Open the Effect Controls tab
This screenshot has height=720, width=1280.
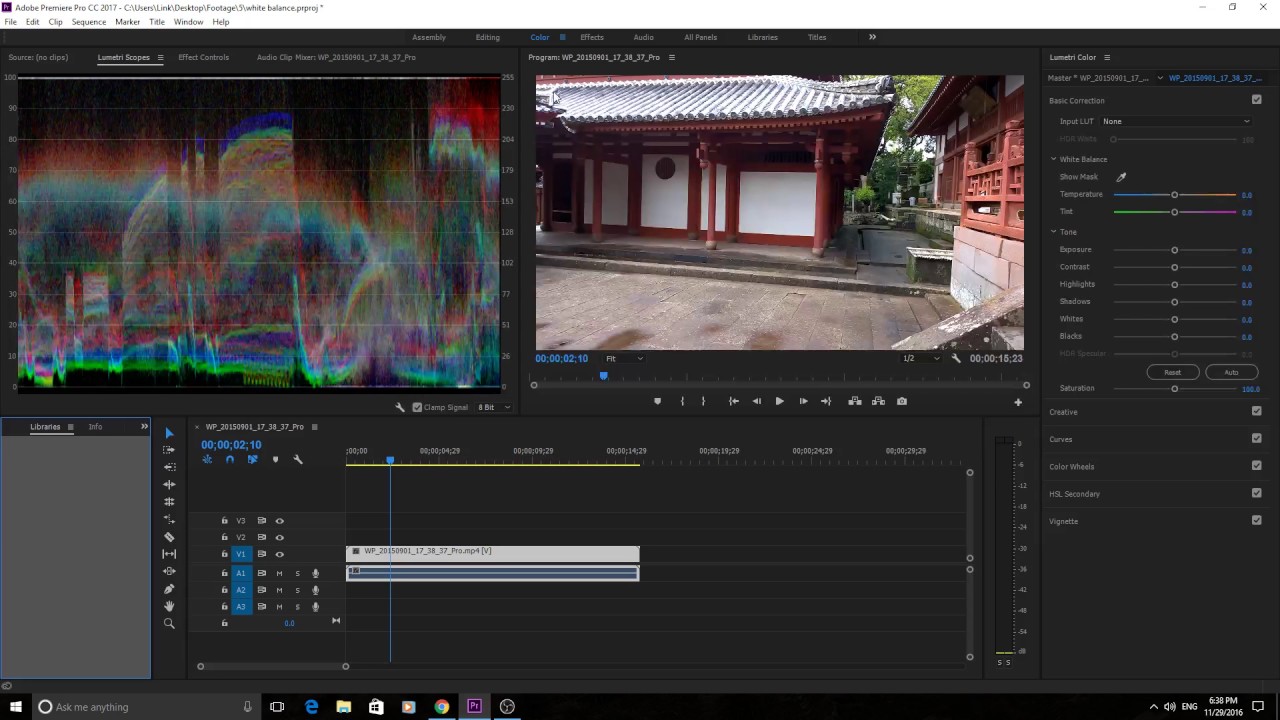203,57
